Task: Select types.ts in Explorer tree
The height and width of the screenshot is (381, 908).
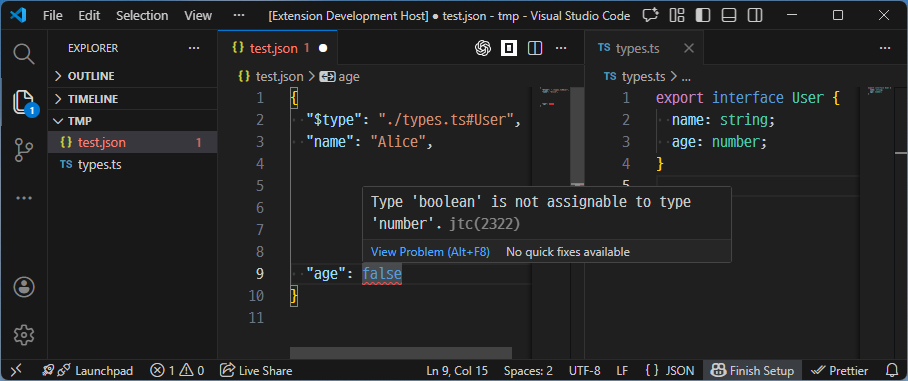Action: tap(133, 165)
